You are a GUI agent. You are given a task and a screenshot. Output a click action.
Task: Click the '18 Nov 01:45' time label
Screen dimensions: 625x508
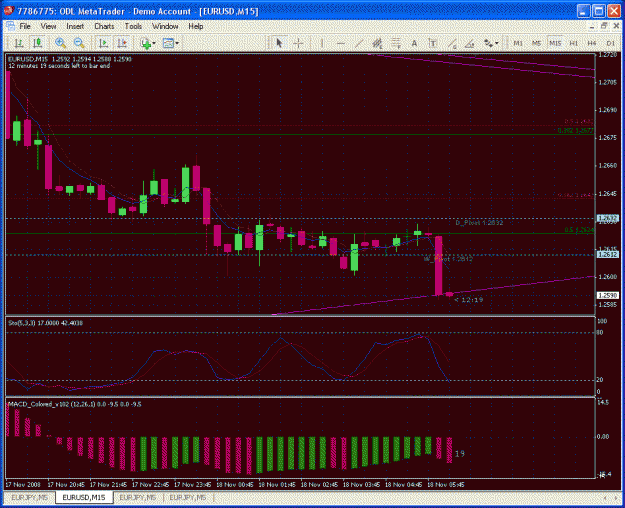click(x=277, y=485)
